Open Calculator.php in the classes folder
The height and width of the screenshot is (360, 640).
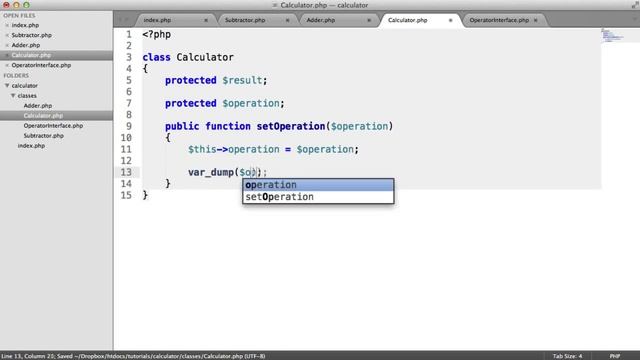(x=43, y=116)
